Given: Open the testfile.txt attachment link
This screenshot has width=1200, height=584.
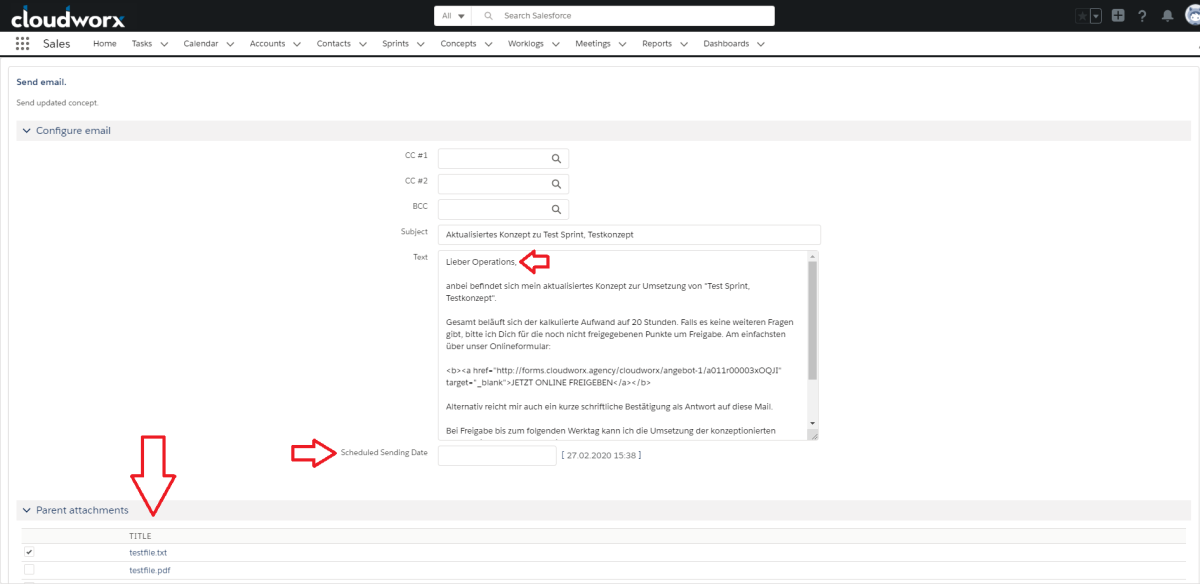Looking at the screenshot, I should 147,551.
